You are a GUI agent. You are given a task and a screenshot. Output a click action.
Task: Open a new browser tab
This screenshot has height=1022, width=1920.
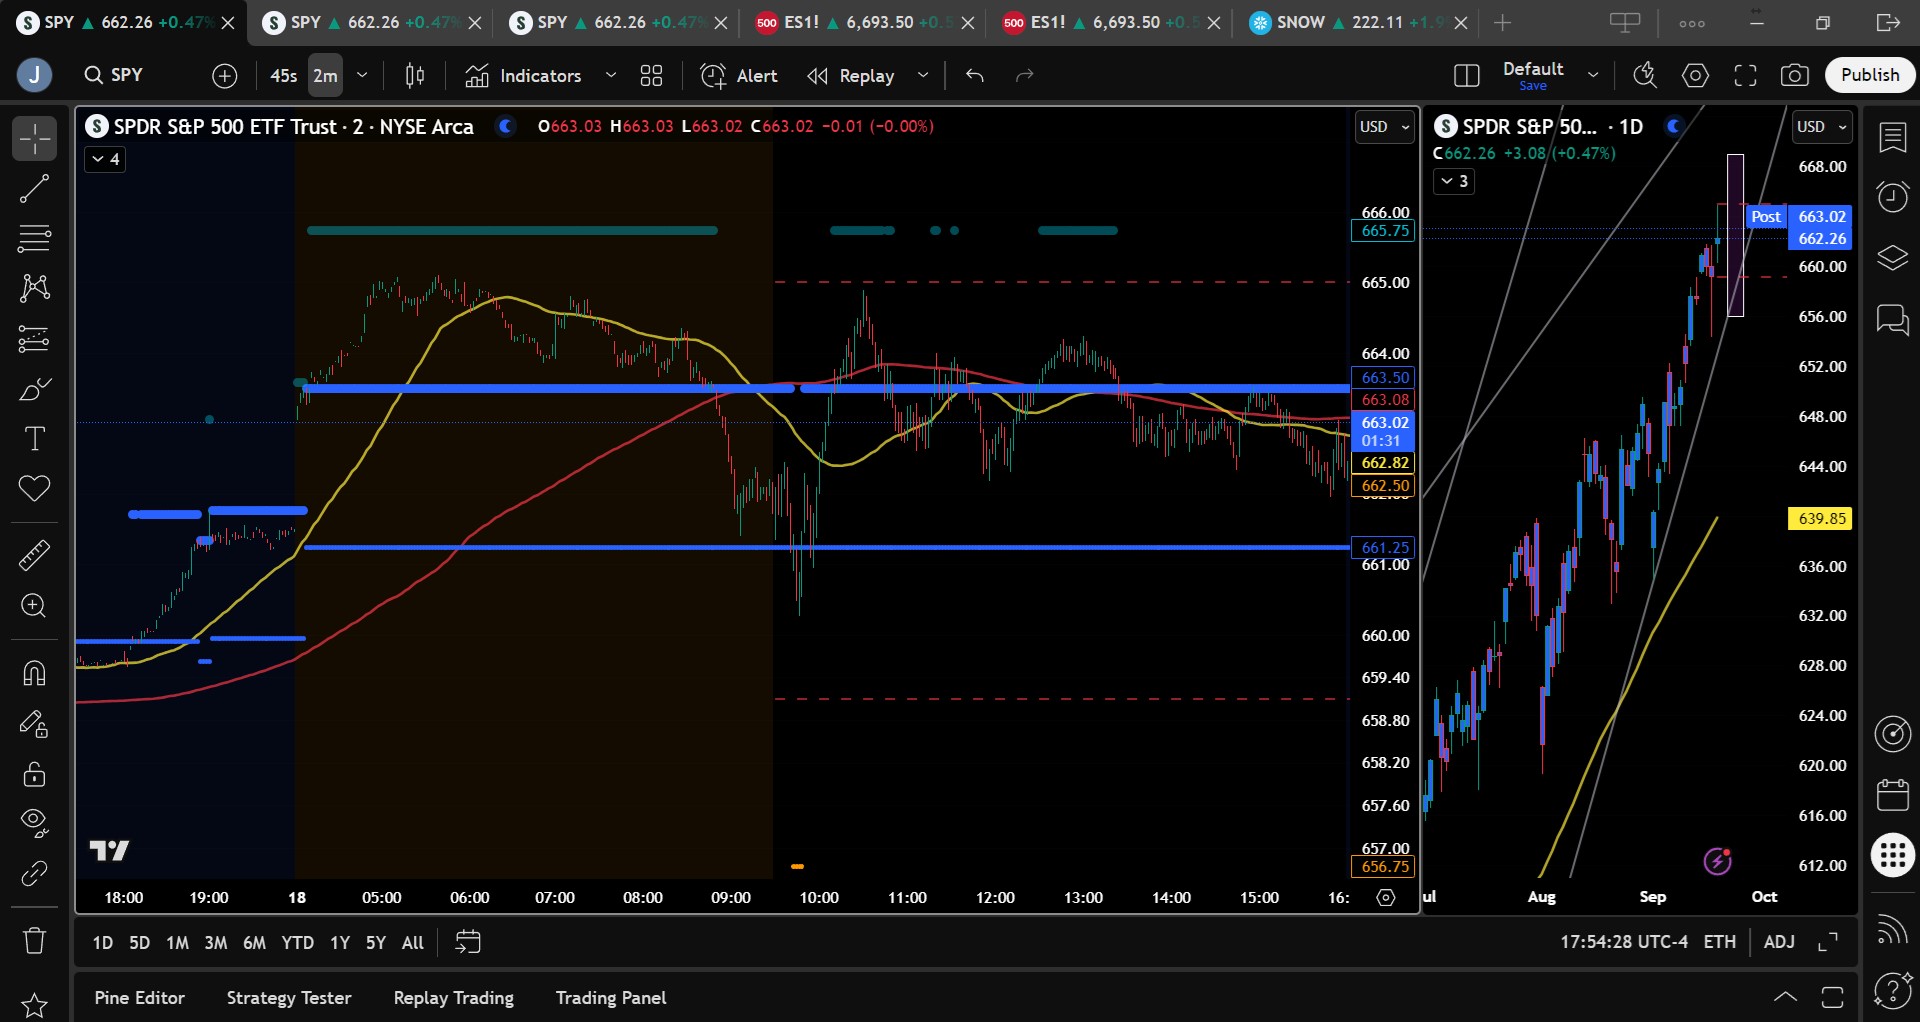tap(1502, 22)
